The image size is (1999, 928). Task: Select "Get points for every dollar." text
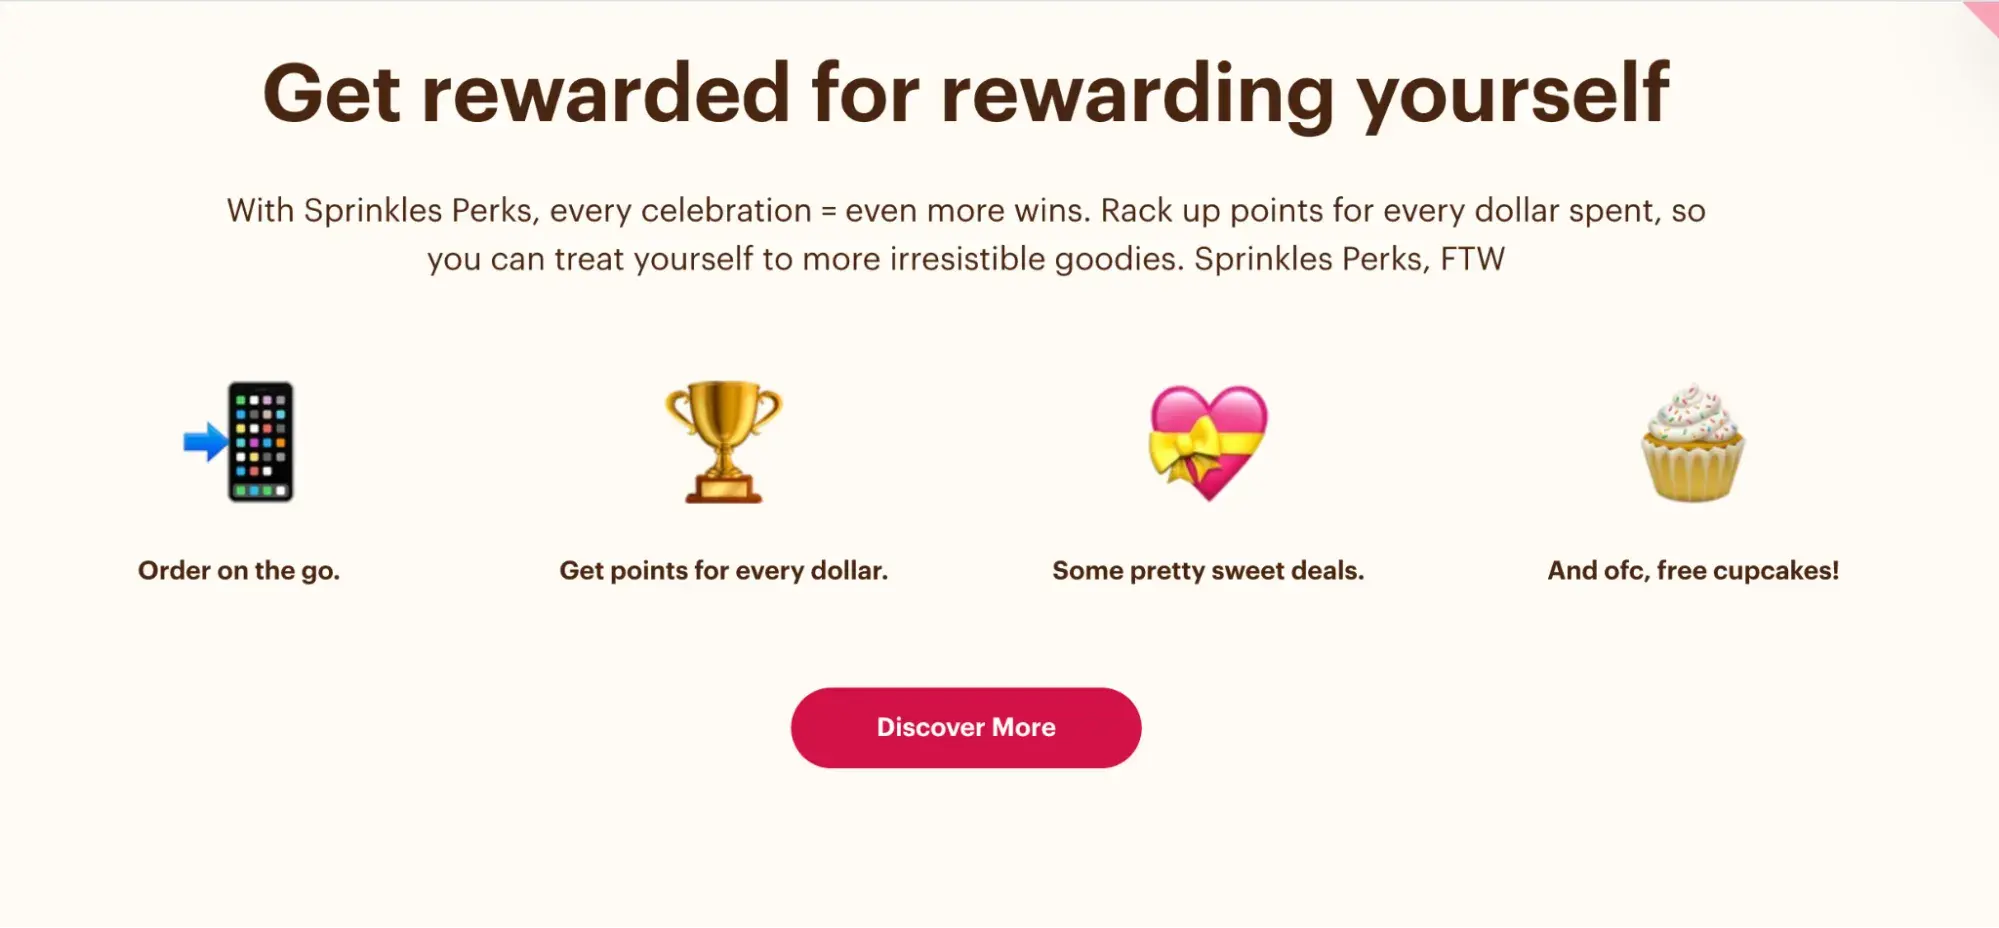[x=723, y=571]
